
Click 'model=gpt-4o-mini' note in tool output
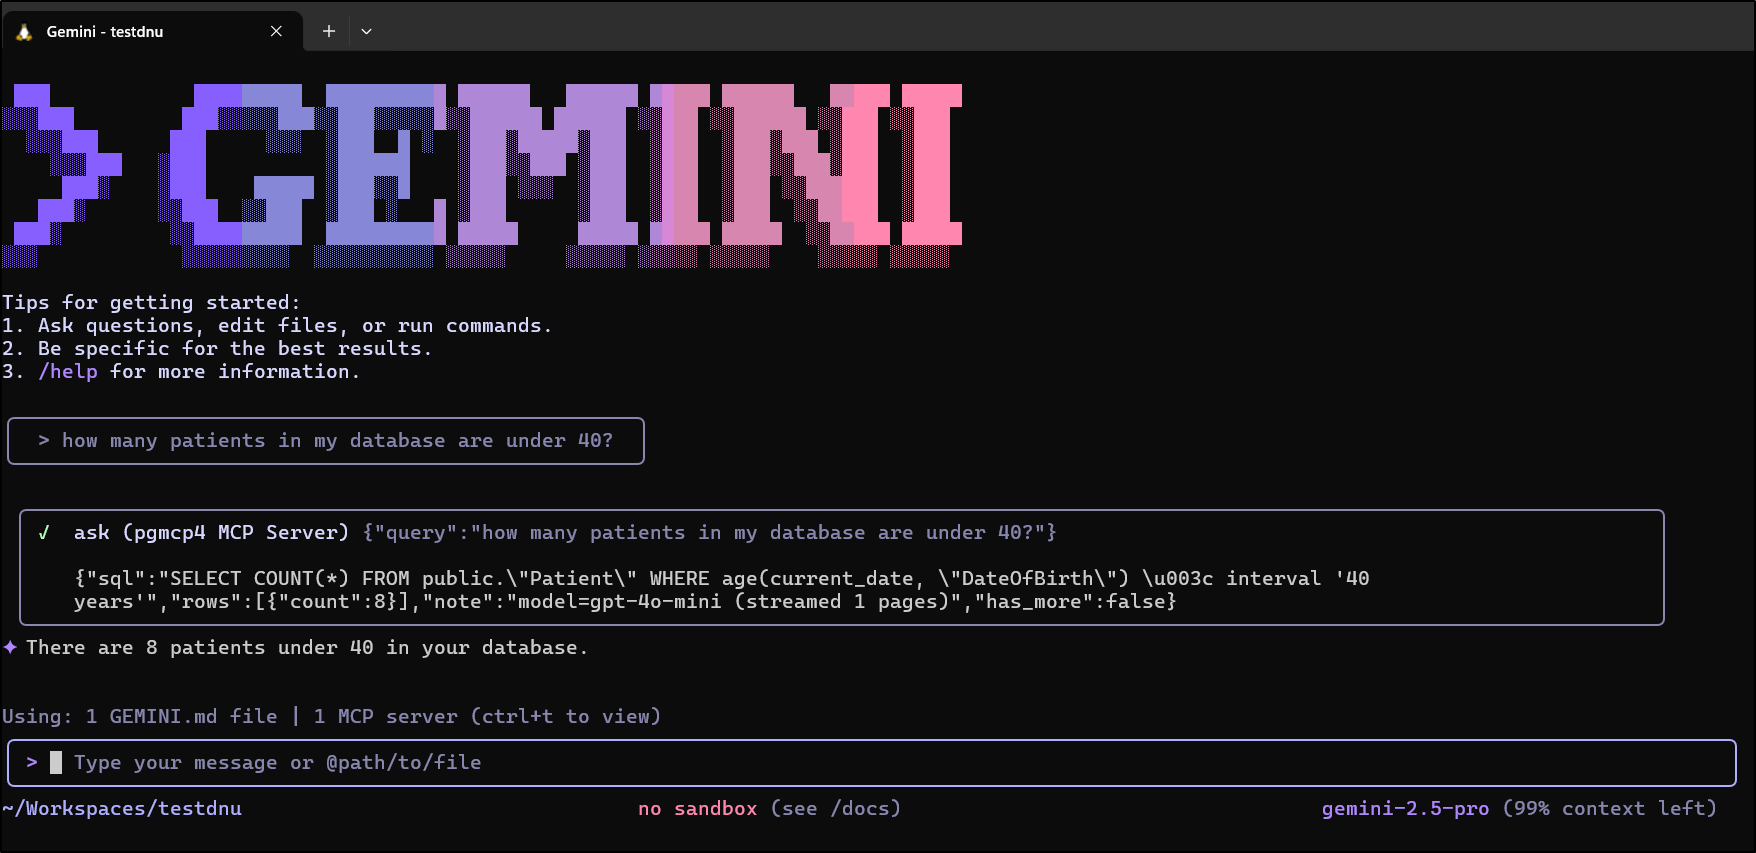[618, 602]
